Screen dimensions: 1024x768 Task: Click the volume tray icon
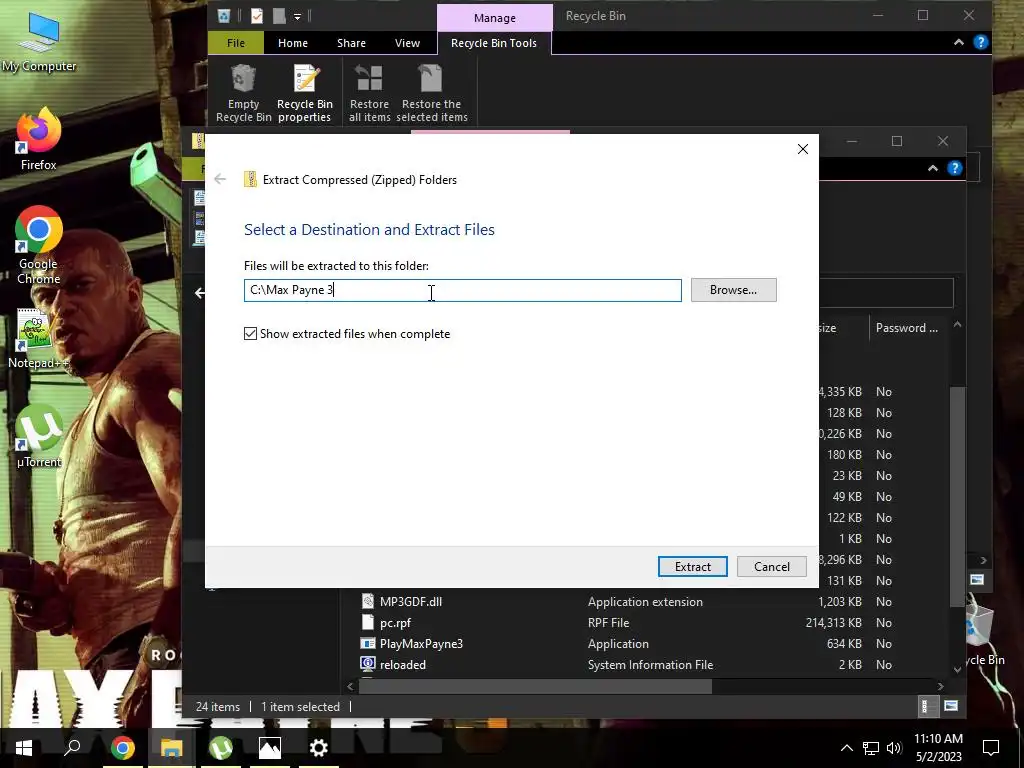coord(895,748)
